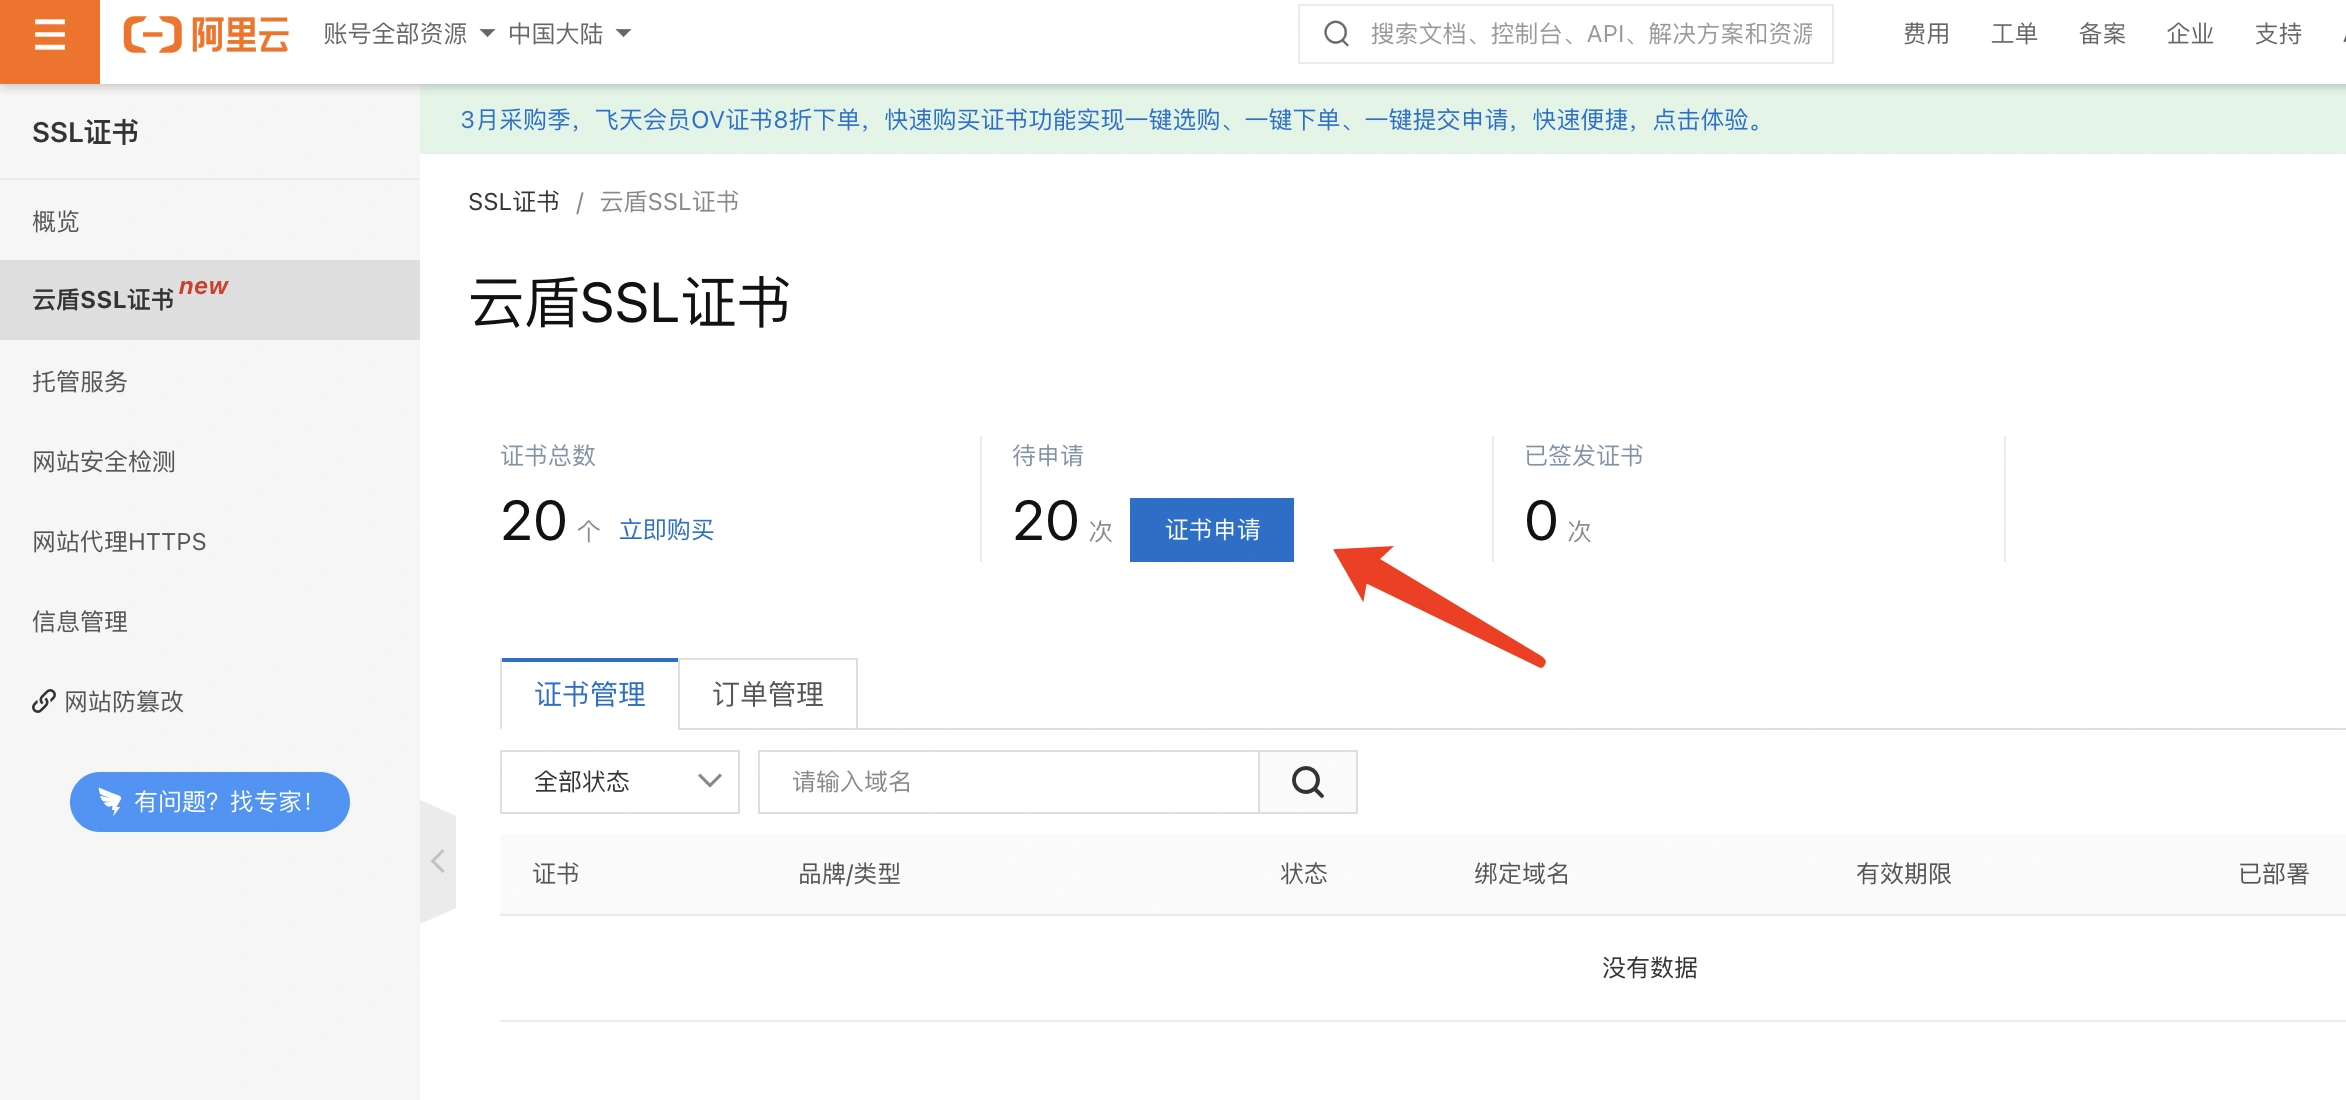Open 托管服务 in the sidebar
2346x1100 pixels.
pyautogui.click(x=80, y=381)
